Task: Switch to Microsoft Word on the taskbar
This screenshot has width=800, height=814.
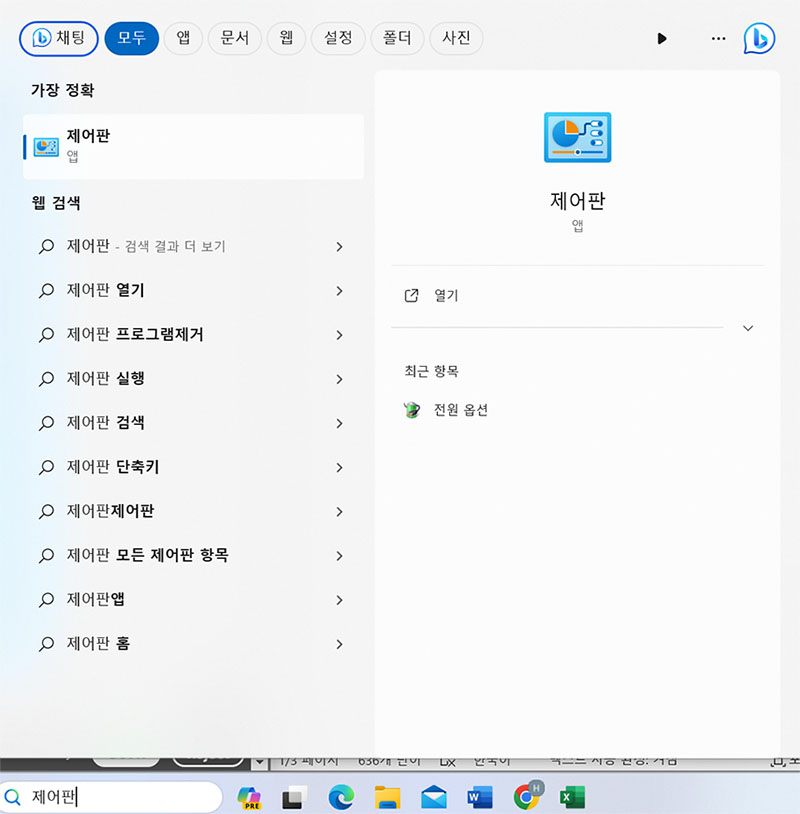Action: [x=480, y=797]
